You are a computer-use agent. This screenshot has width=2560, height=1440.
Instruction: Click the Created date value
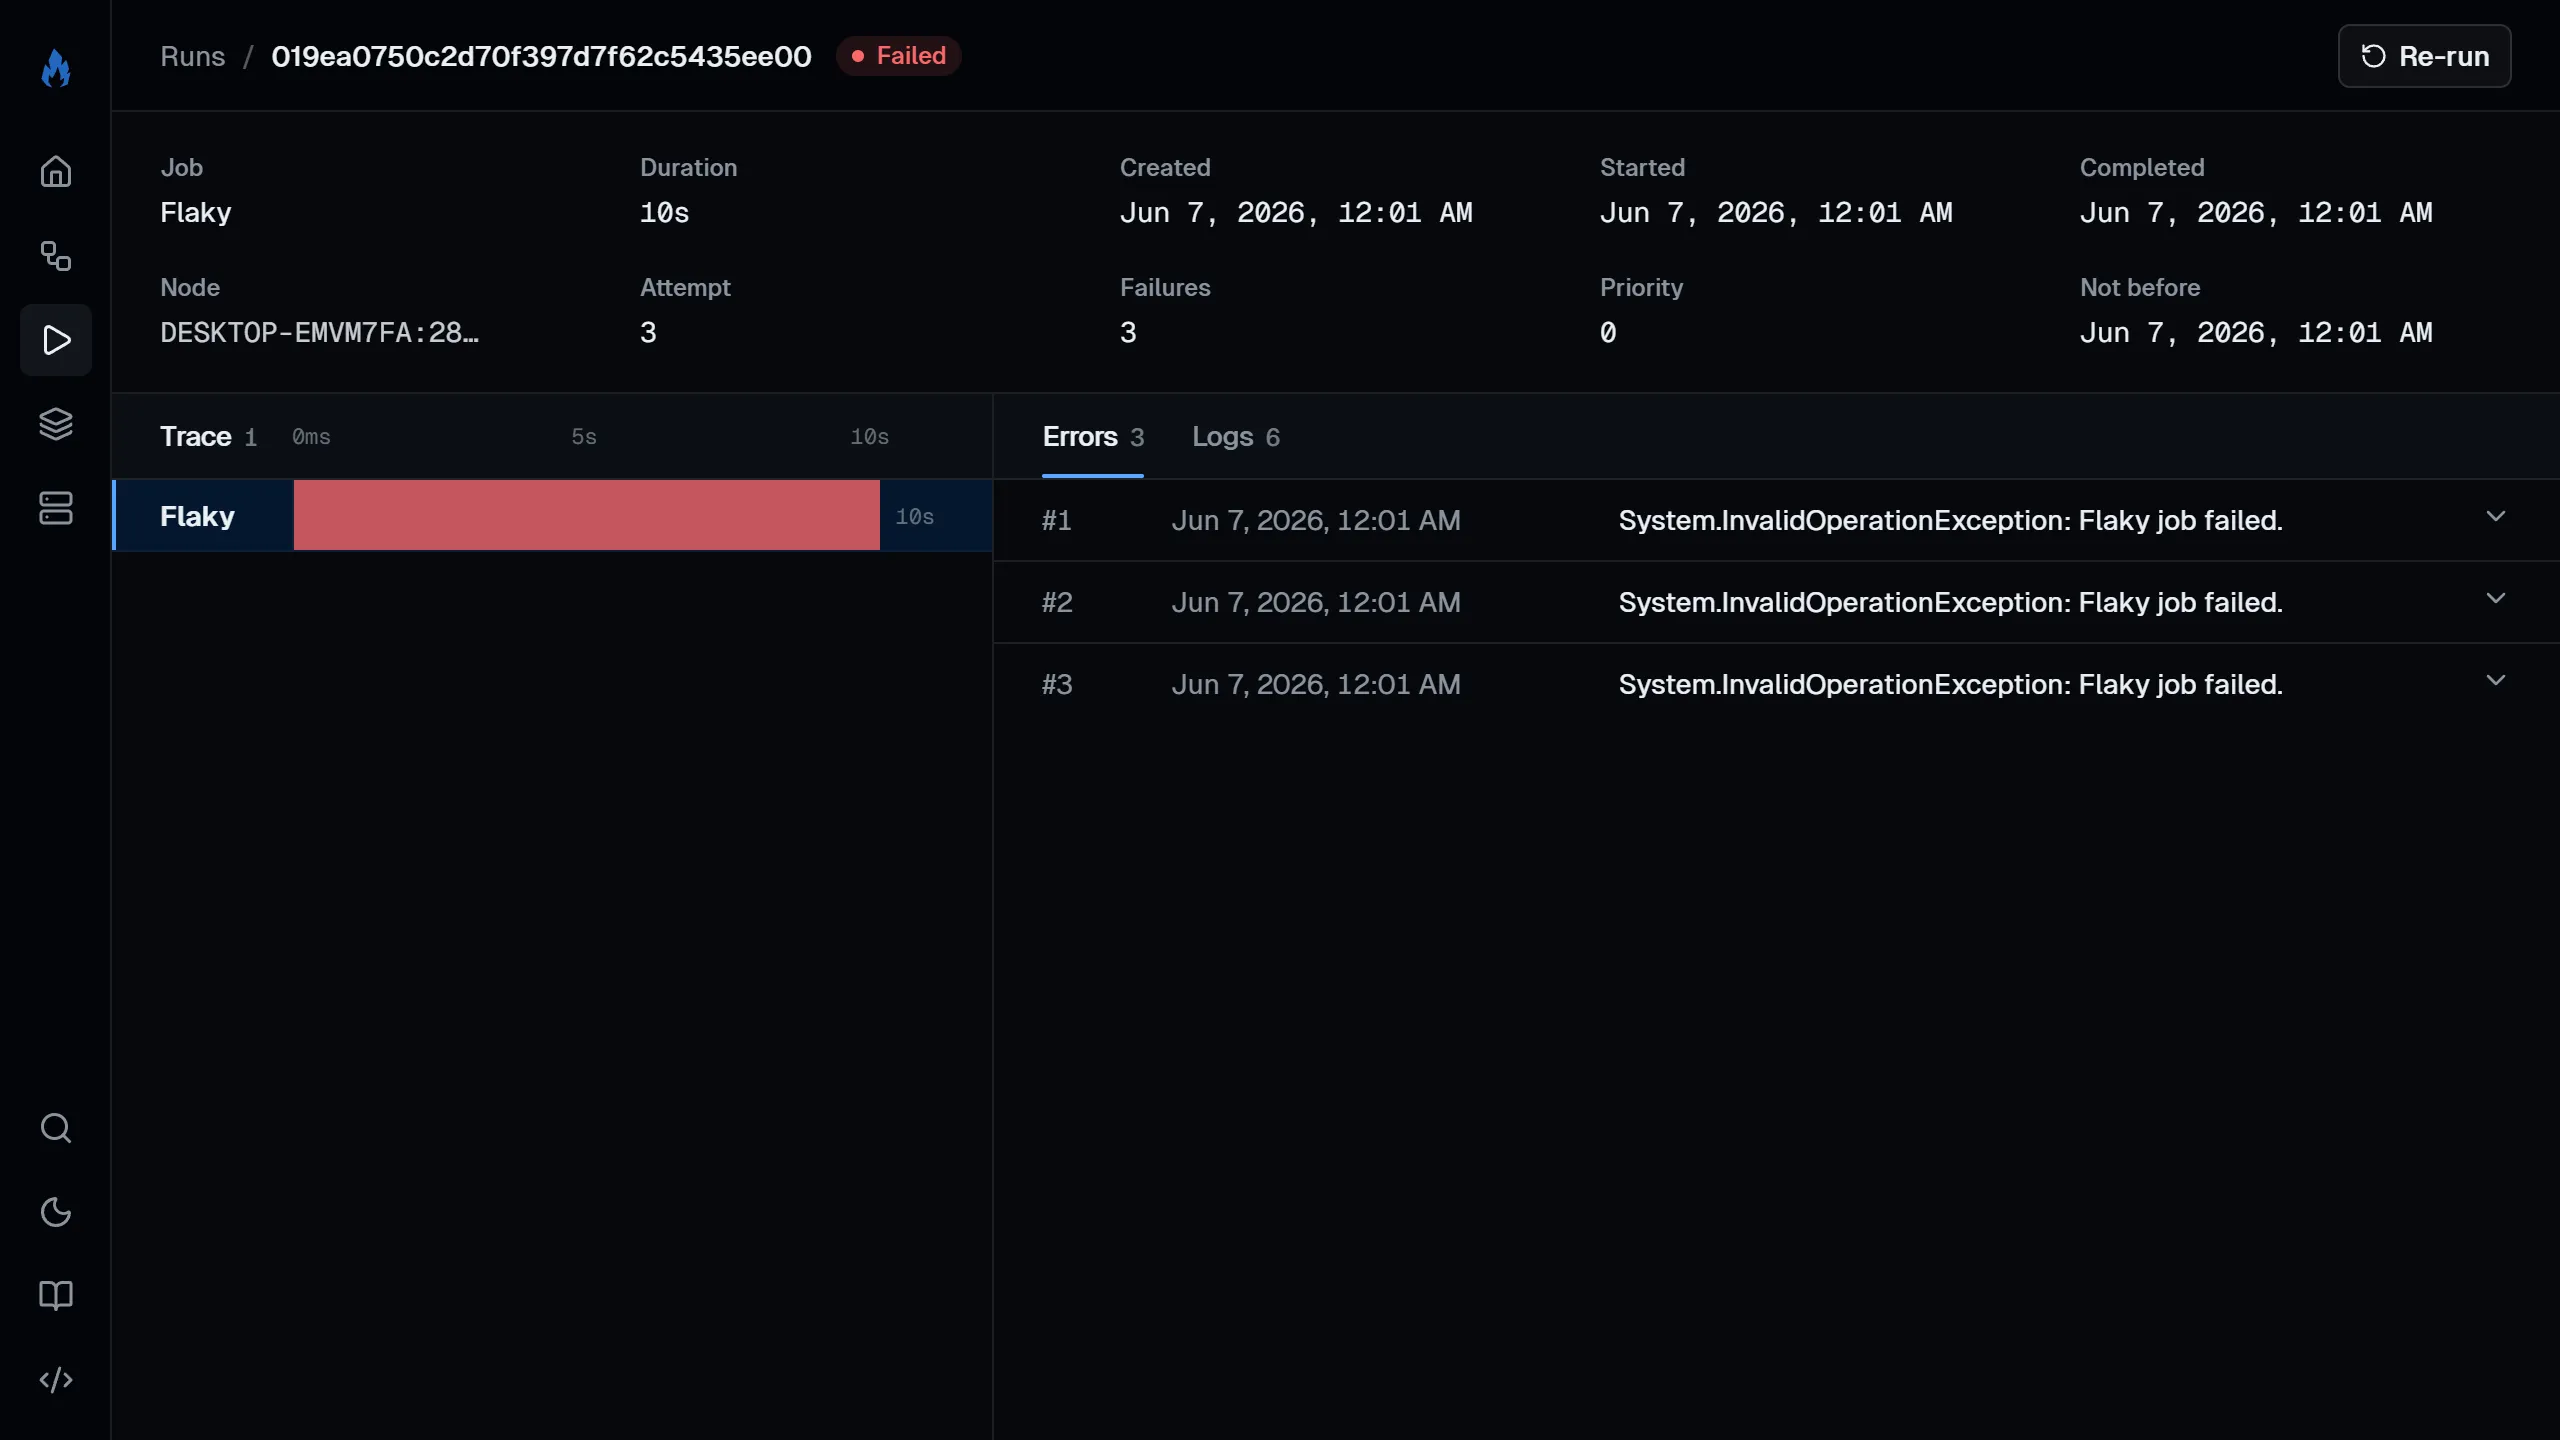click(1296, 213)
